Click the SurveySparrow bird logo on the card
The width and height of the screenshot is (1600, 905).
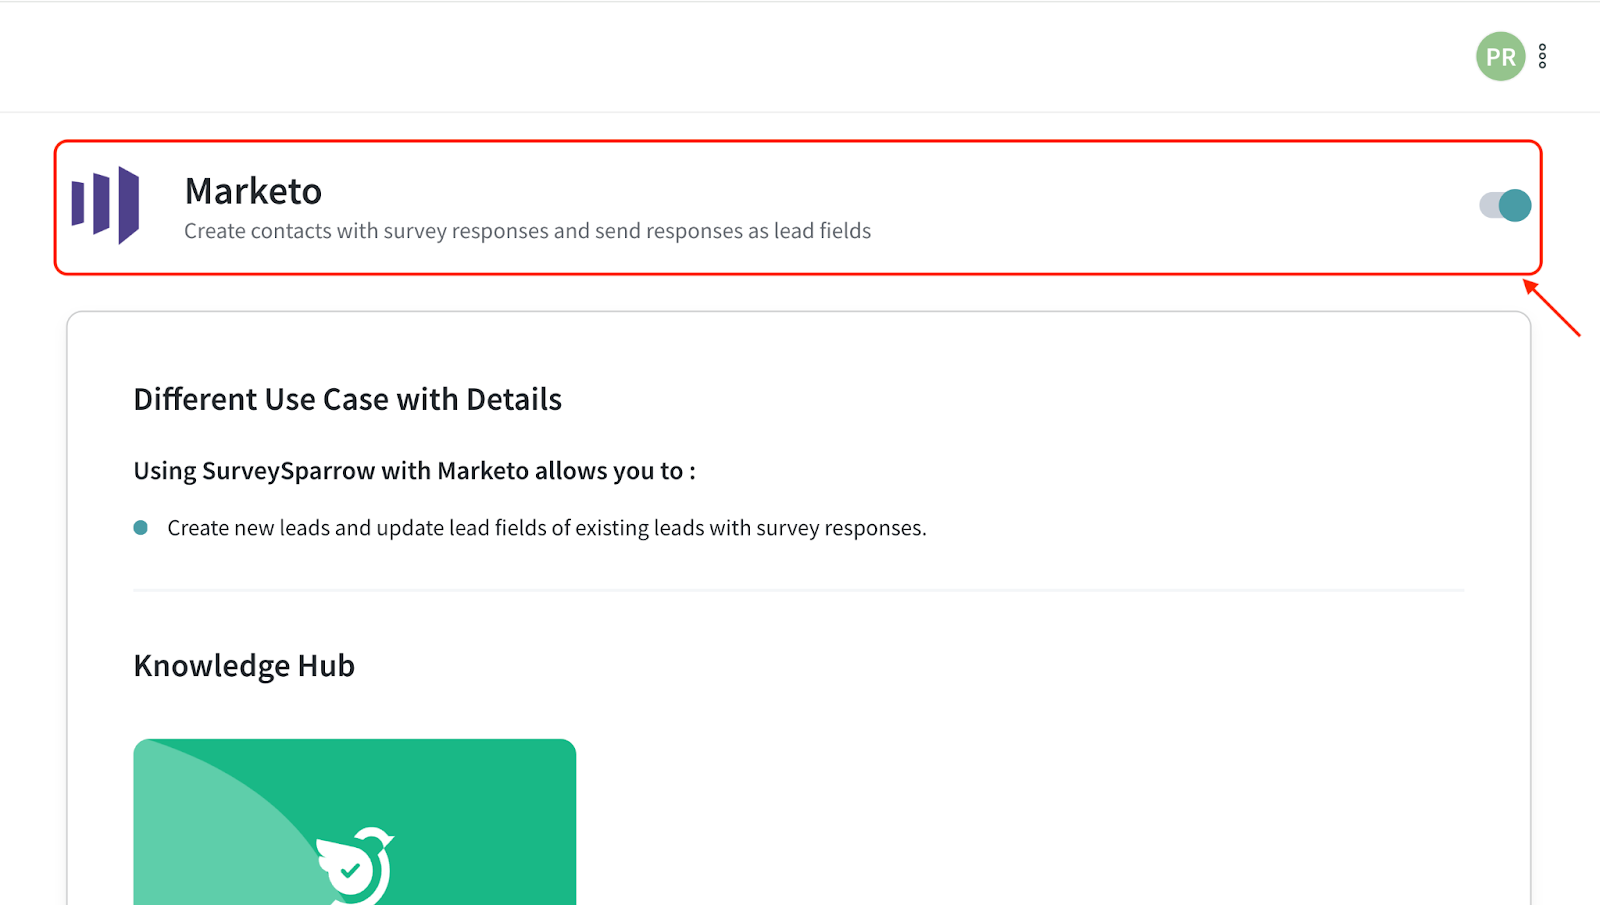(x=357, y=865)
